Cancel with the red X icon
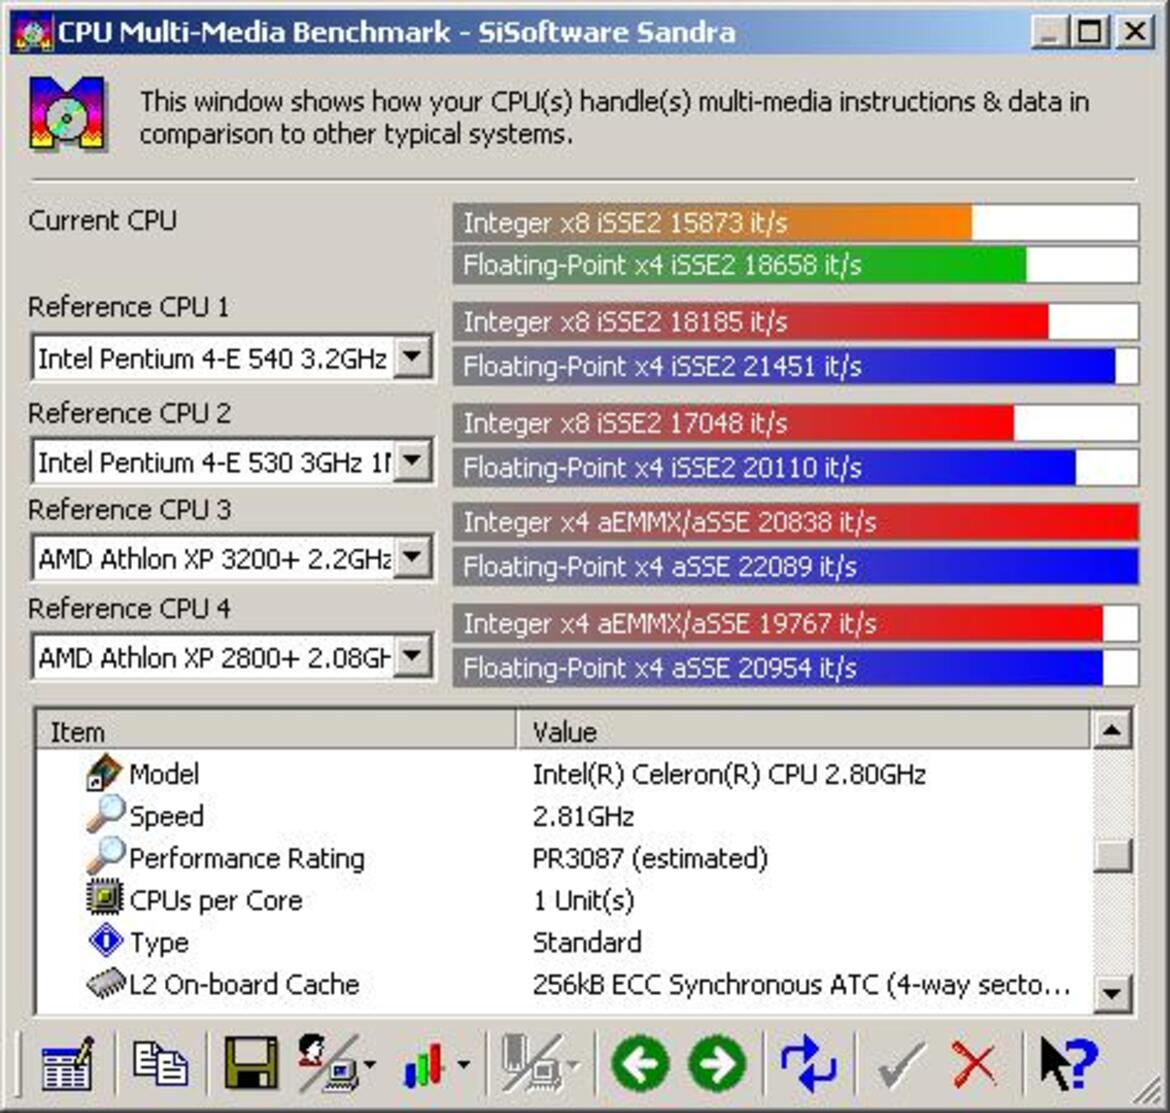 point(974,1065)
